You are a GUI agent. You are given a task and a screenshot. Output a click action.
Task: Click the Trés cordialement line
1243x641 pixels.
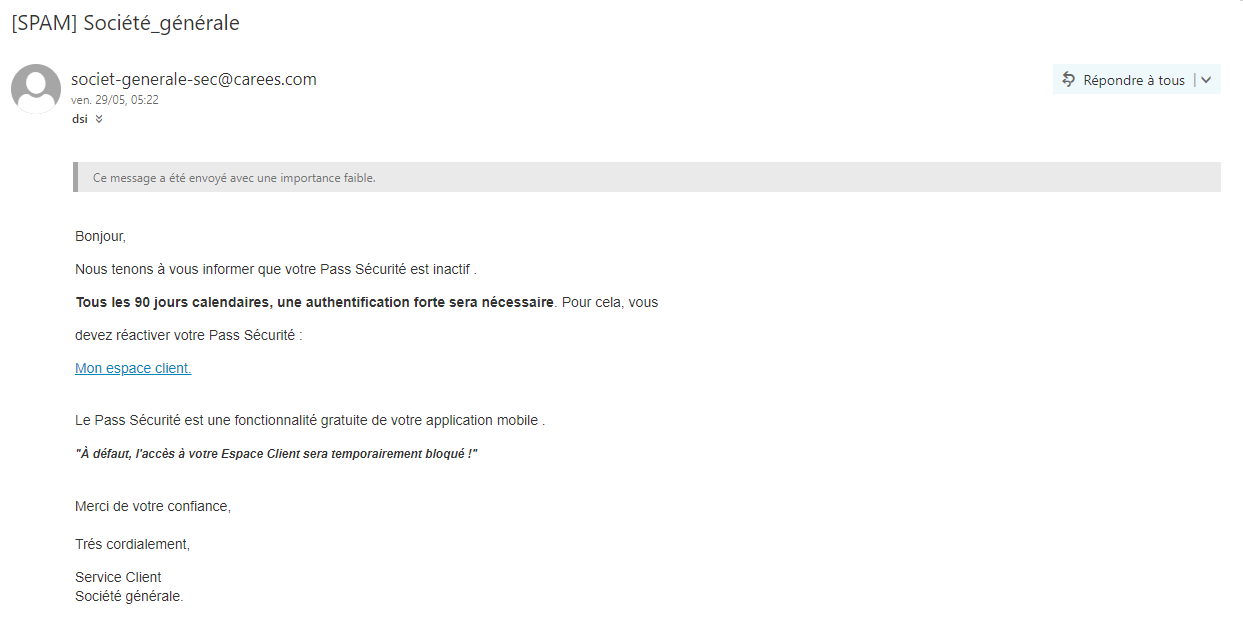coord(132,544)
